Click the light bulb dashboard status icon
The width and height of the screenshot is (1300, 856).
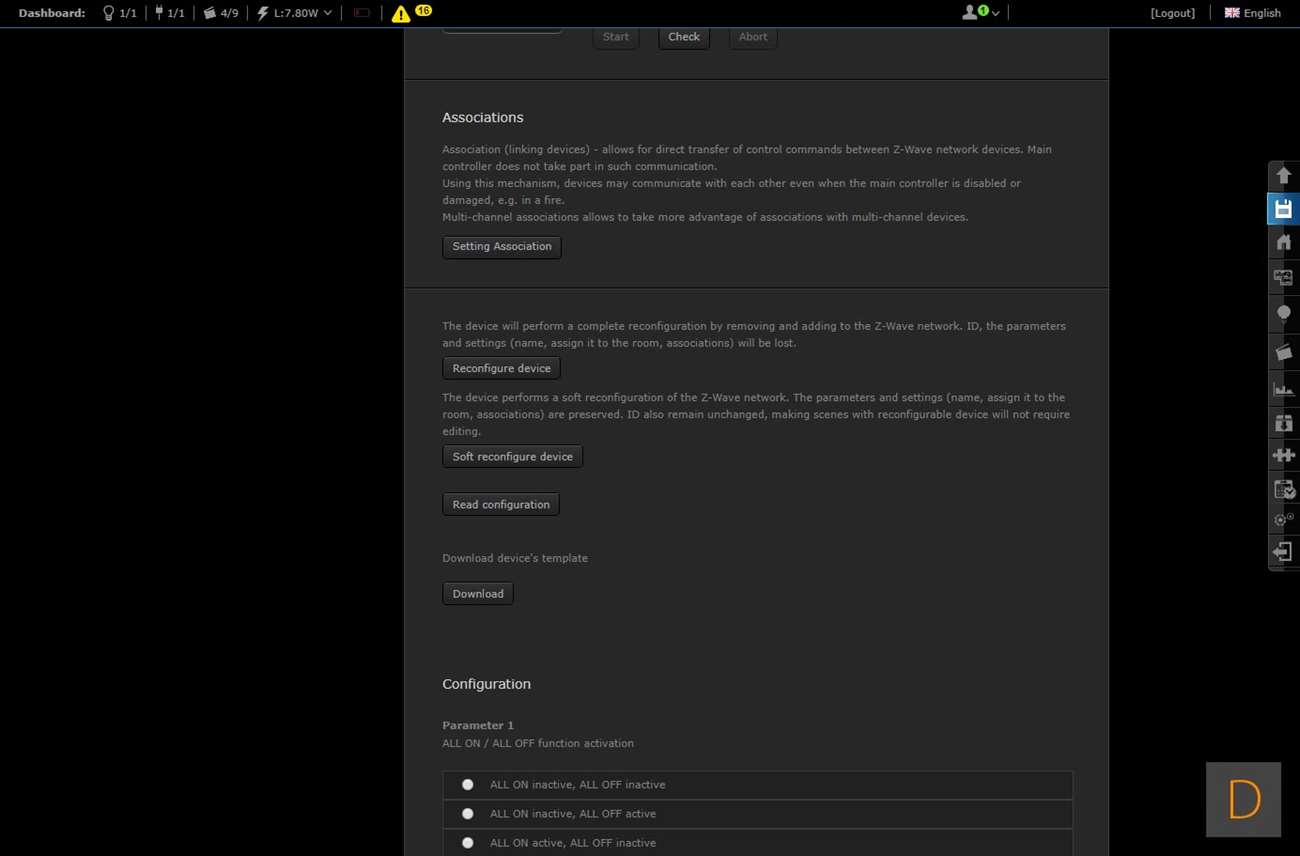(x=109, y=13)
